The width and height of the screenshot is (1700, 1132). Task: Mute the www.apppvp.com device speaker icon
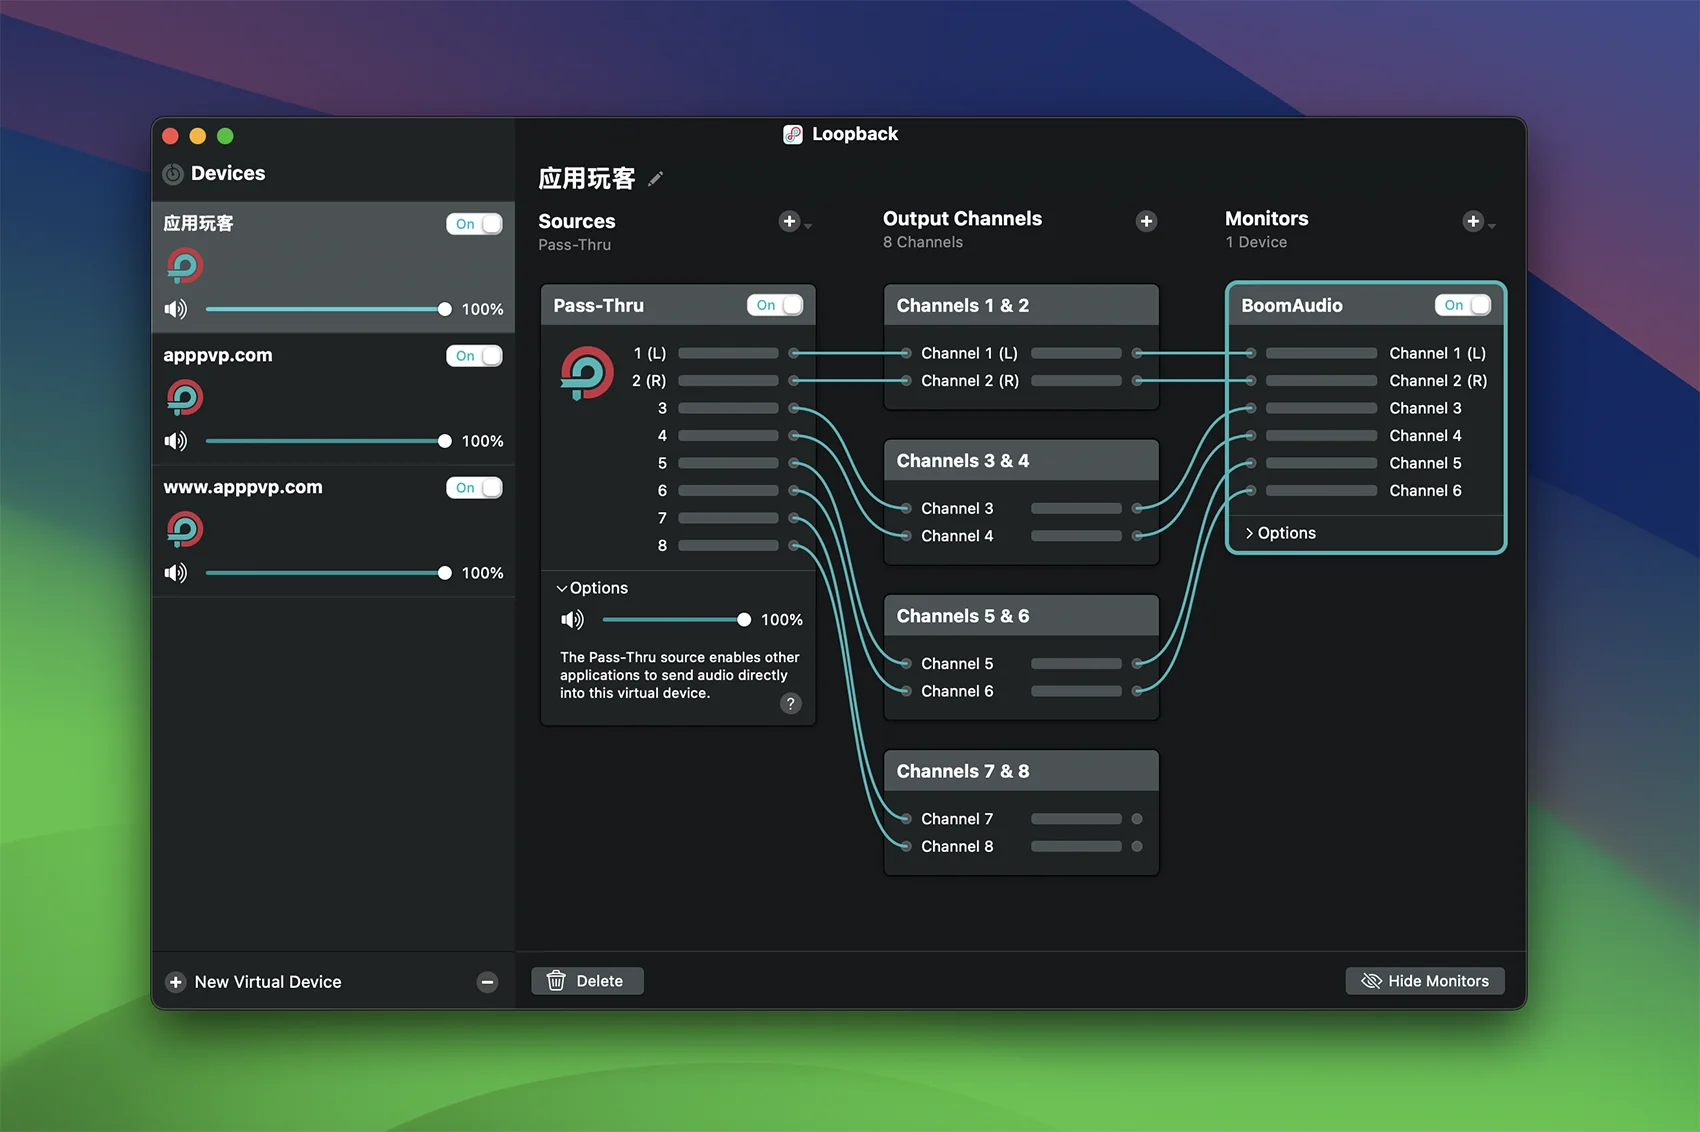pyautogui.click(x=176, y=573)
